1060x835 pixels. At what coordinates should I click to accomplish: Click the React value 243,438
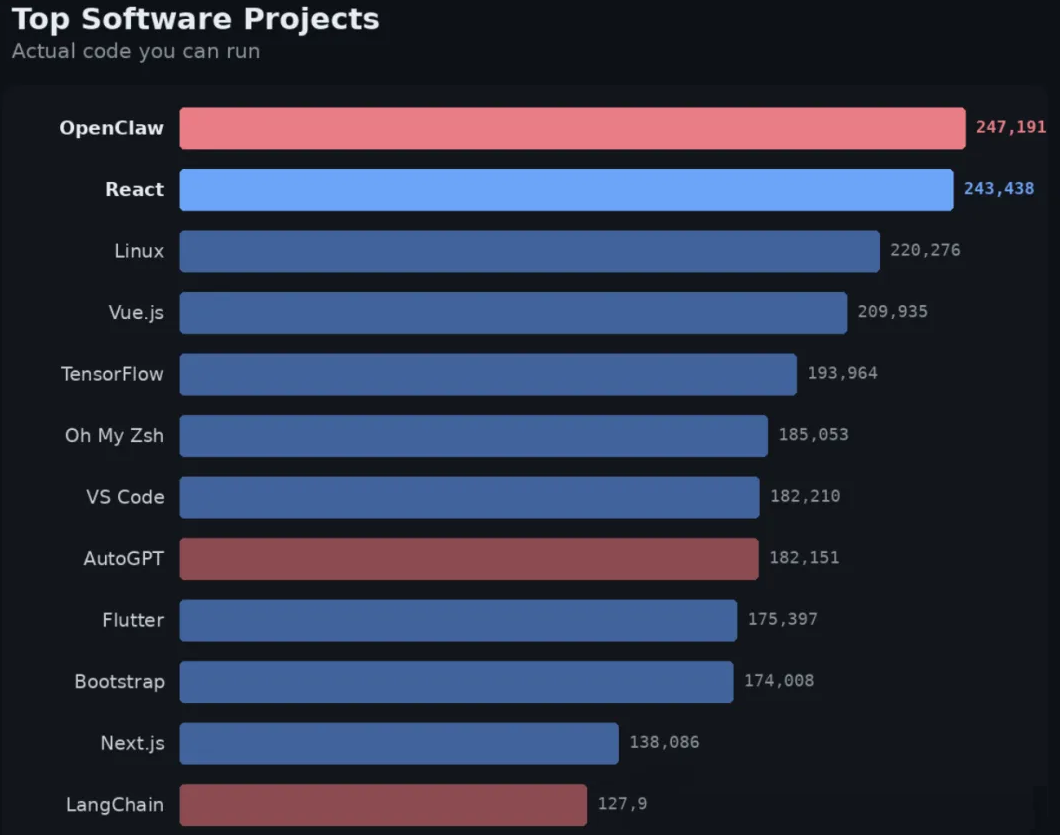[x=998, y=189]
